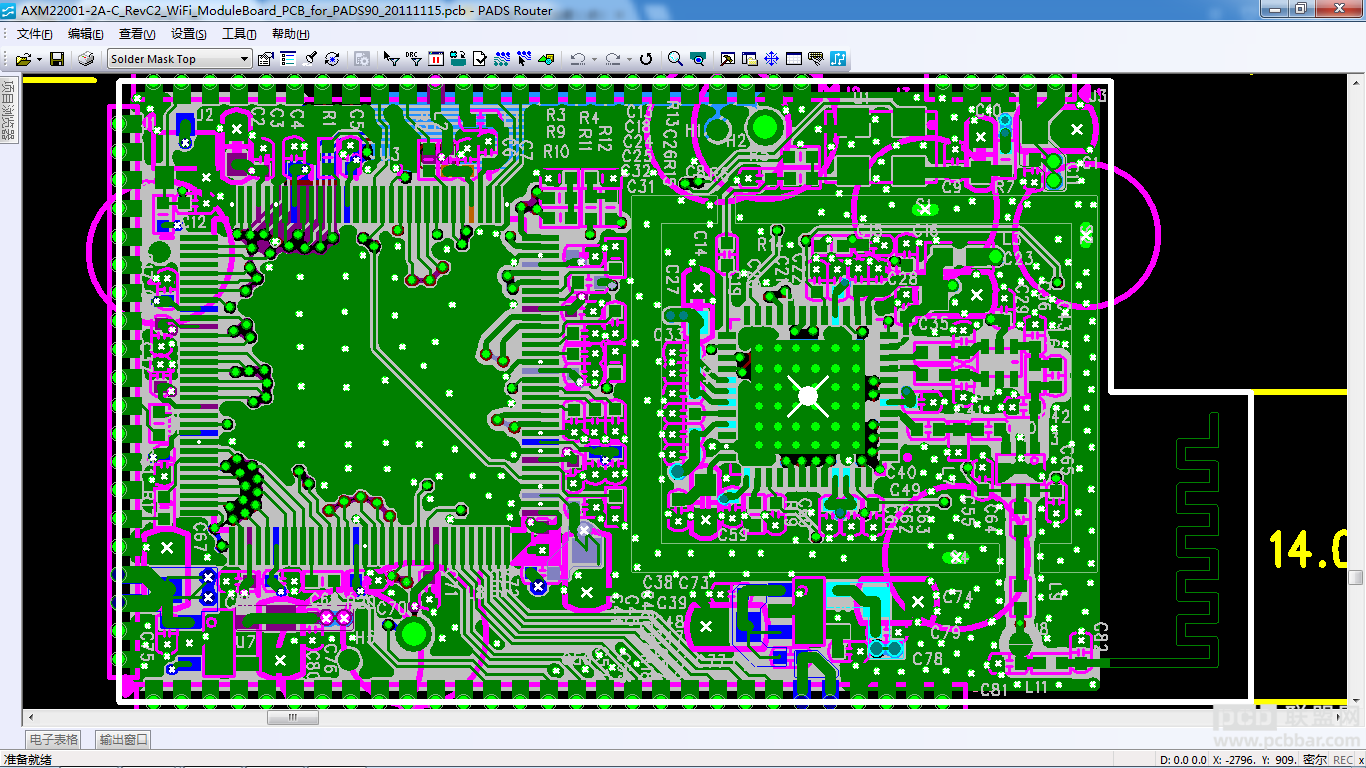This screenshot has width=1366, height=768.
Task: Click the DRC filter toolbar icon
Action: tap(413, 59)
